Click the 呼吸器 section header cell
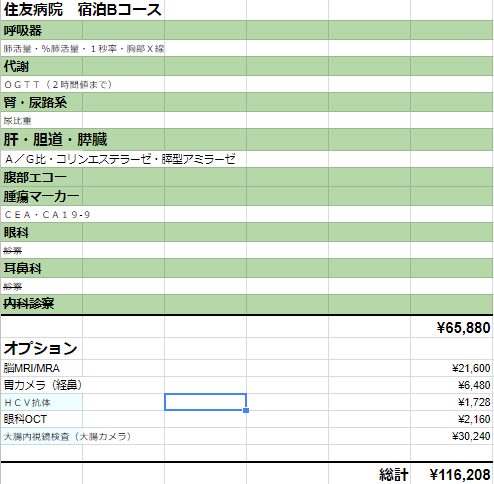The width and height of the screenshot is (494, 484). (x=42, y=30)
